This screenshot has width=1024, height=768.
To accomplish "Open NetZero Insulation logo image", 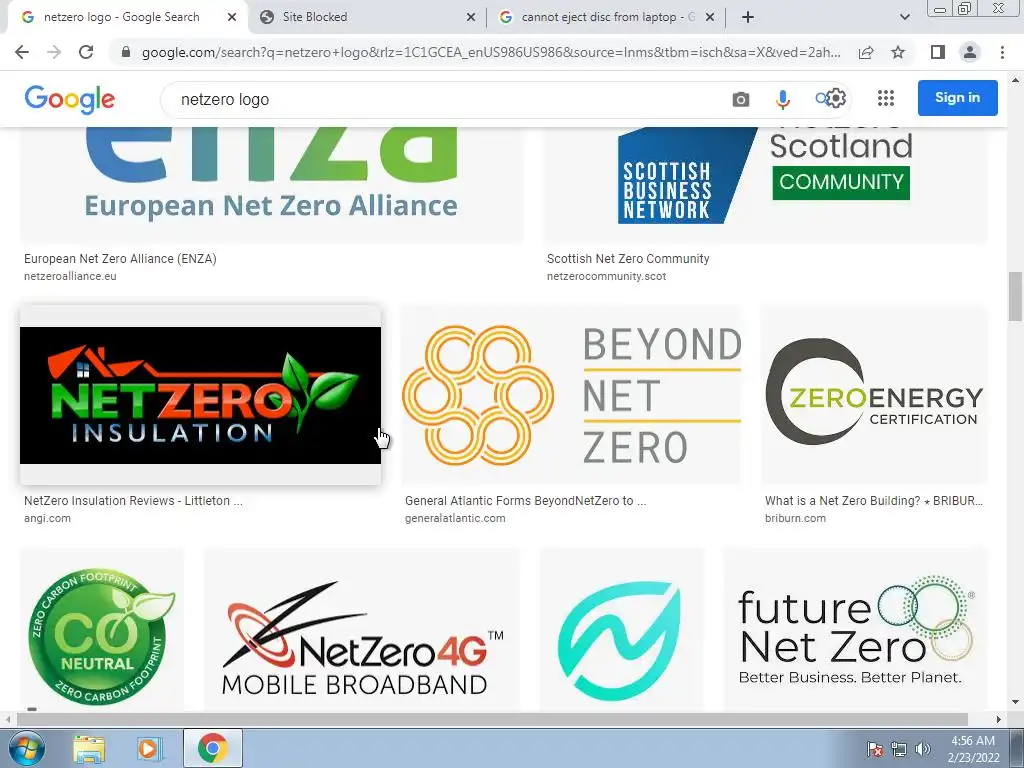I will tap(200, 395).
